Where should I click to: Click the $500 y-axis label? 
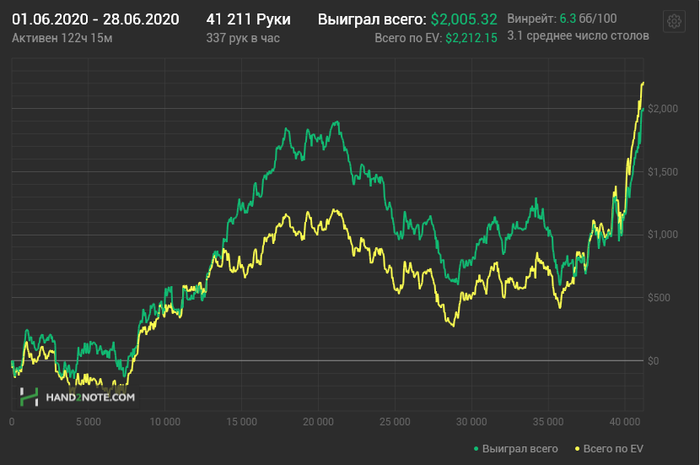659,298
